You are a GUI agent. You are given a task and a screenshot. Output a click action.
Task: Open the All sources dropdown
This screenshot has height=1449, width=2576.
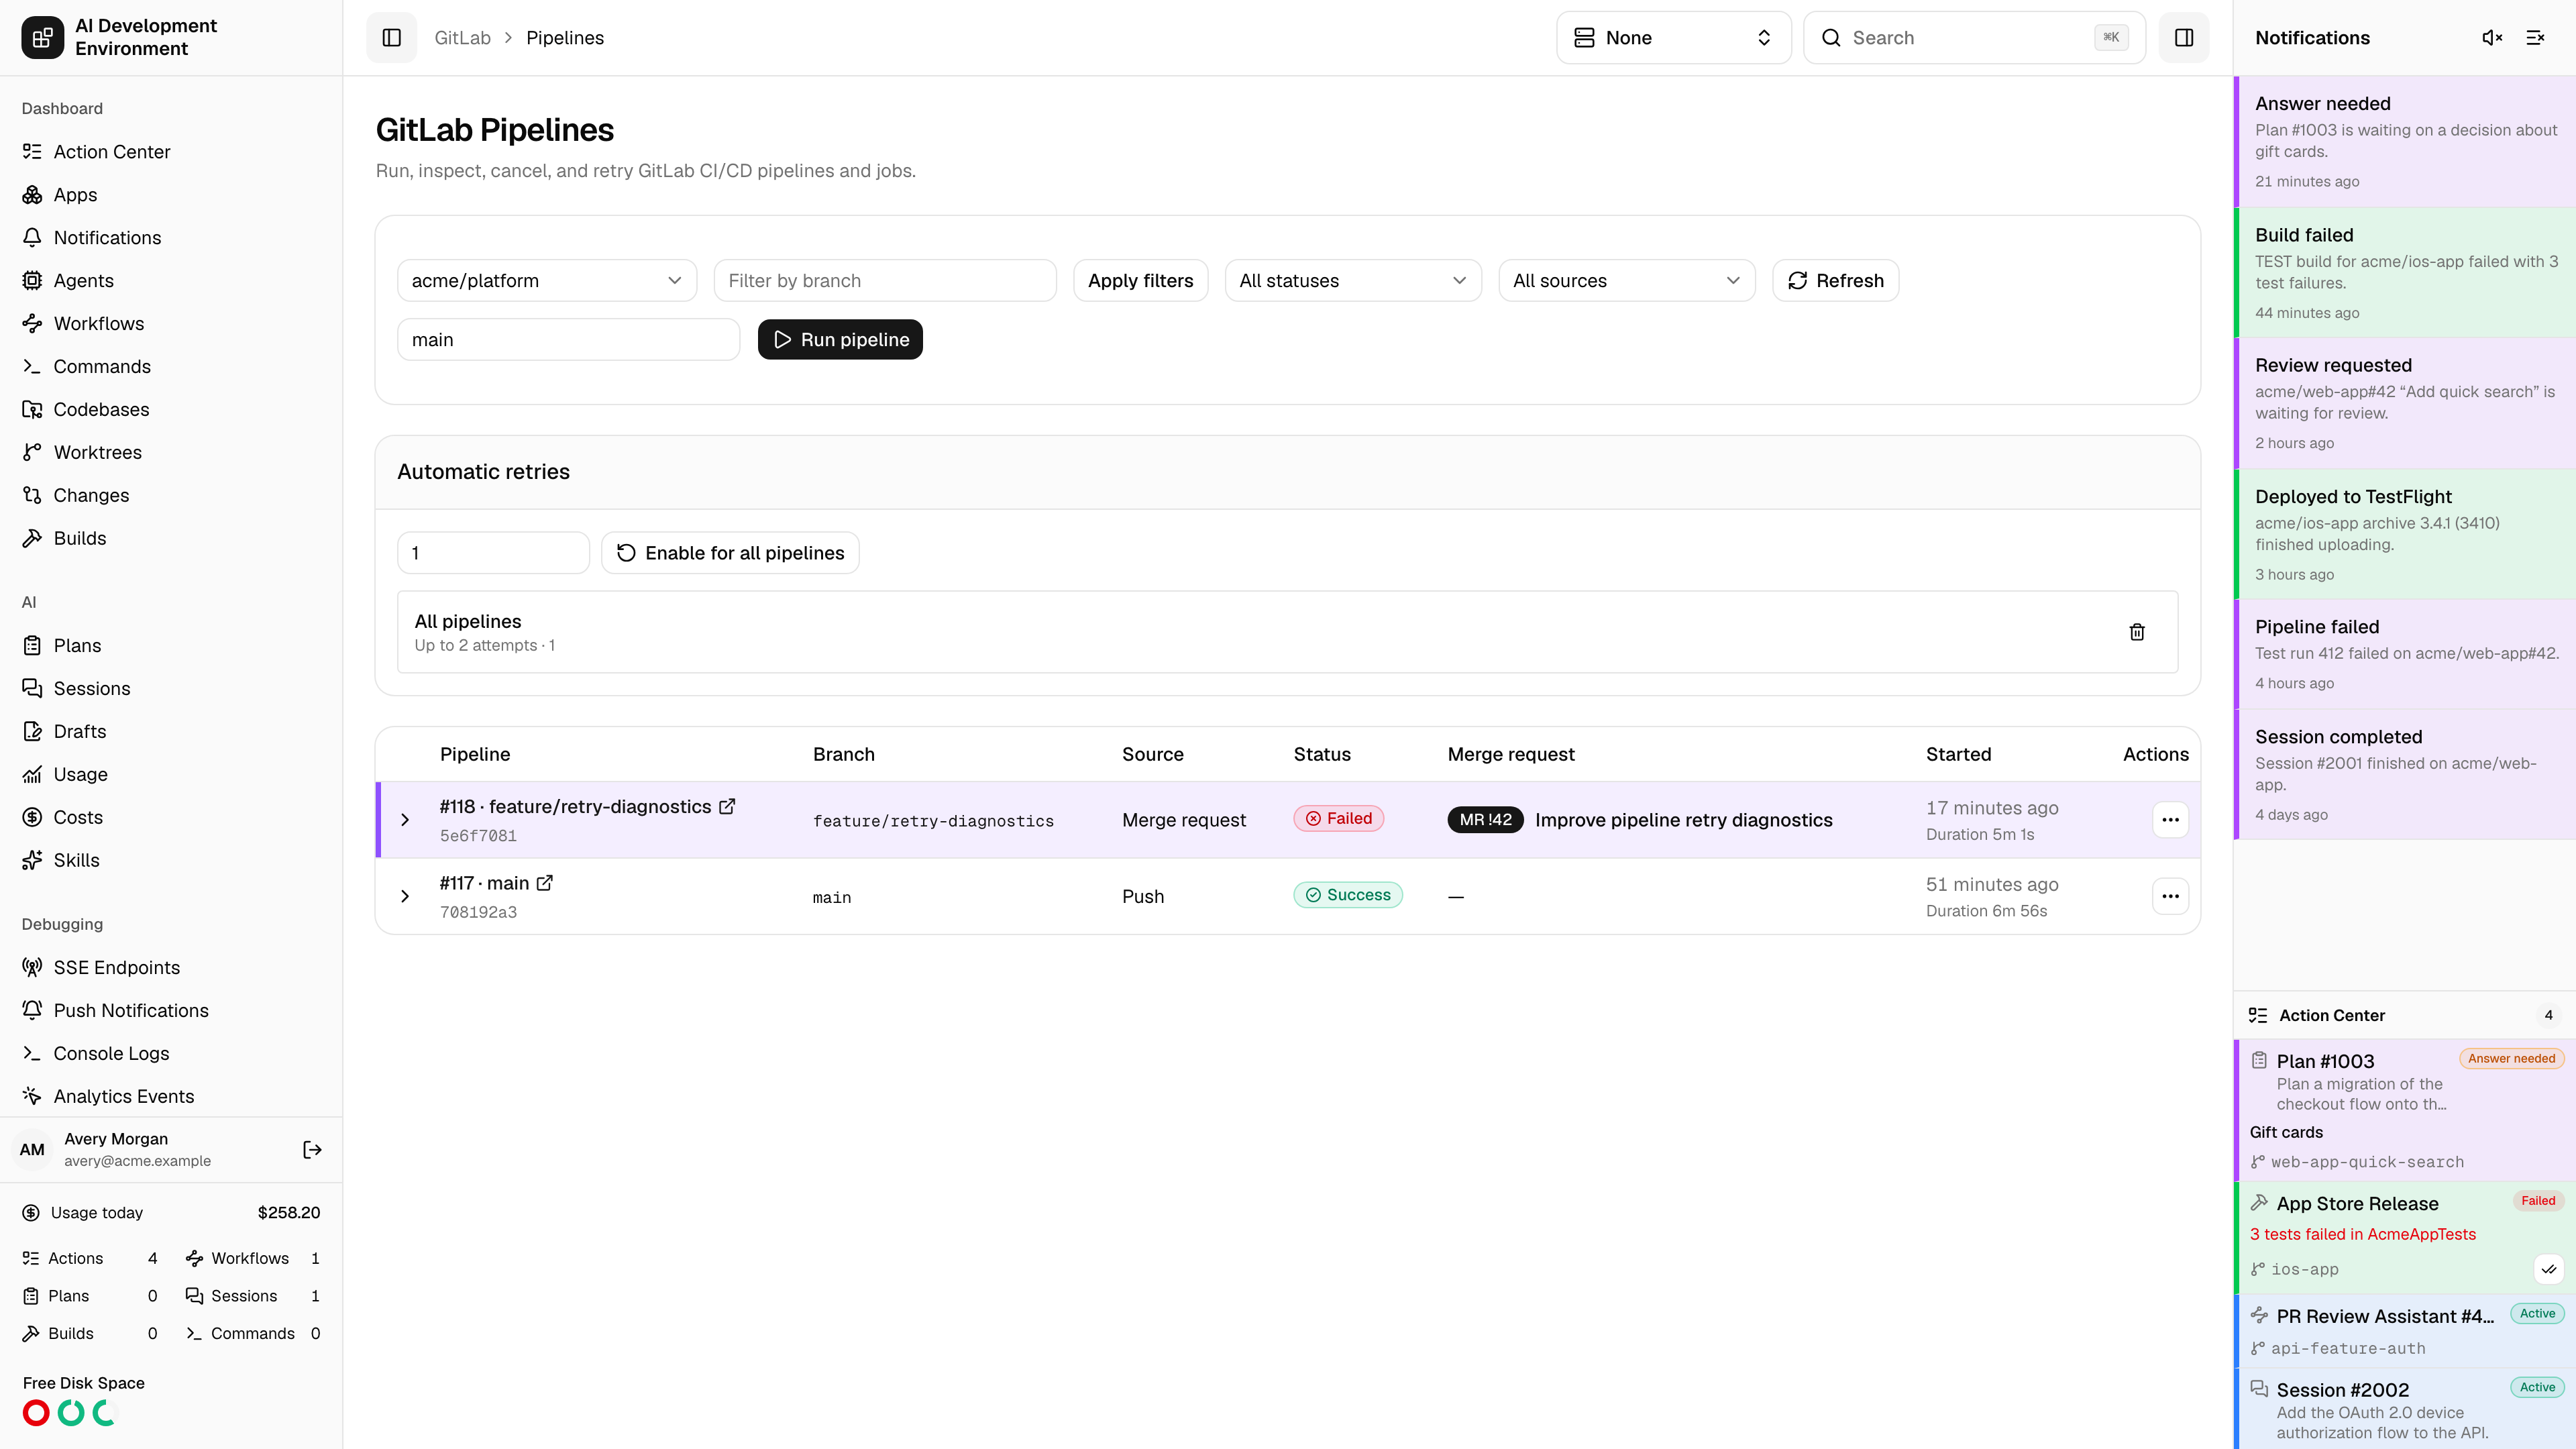(x=1627, y=281)
